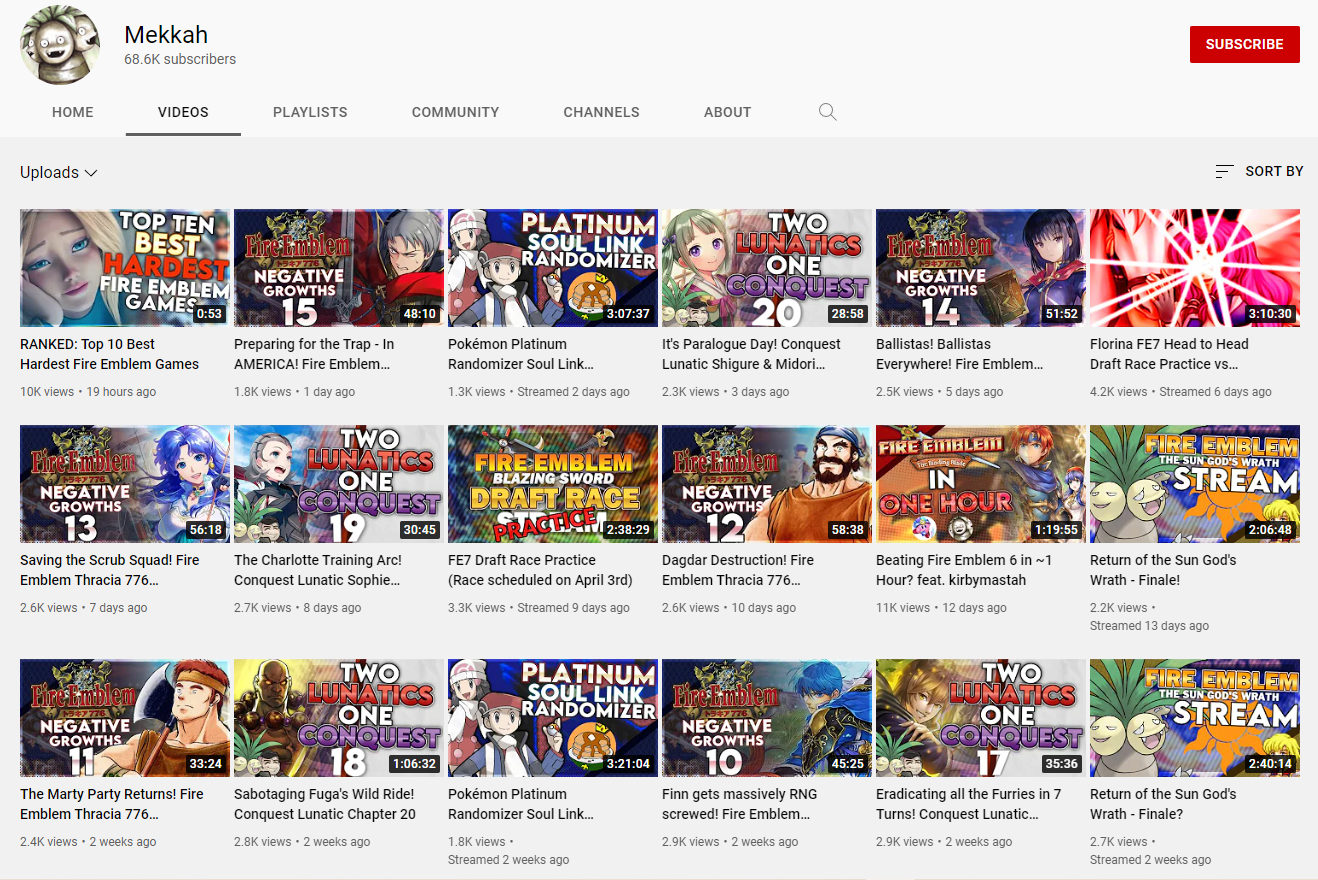The image size is (1318, 880).
Task: Click 'Sabotaging Fuga's Wild Ride!' title
Action: pos(325,804)
